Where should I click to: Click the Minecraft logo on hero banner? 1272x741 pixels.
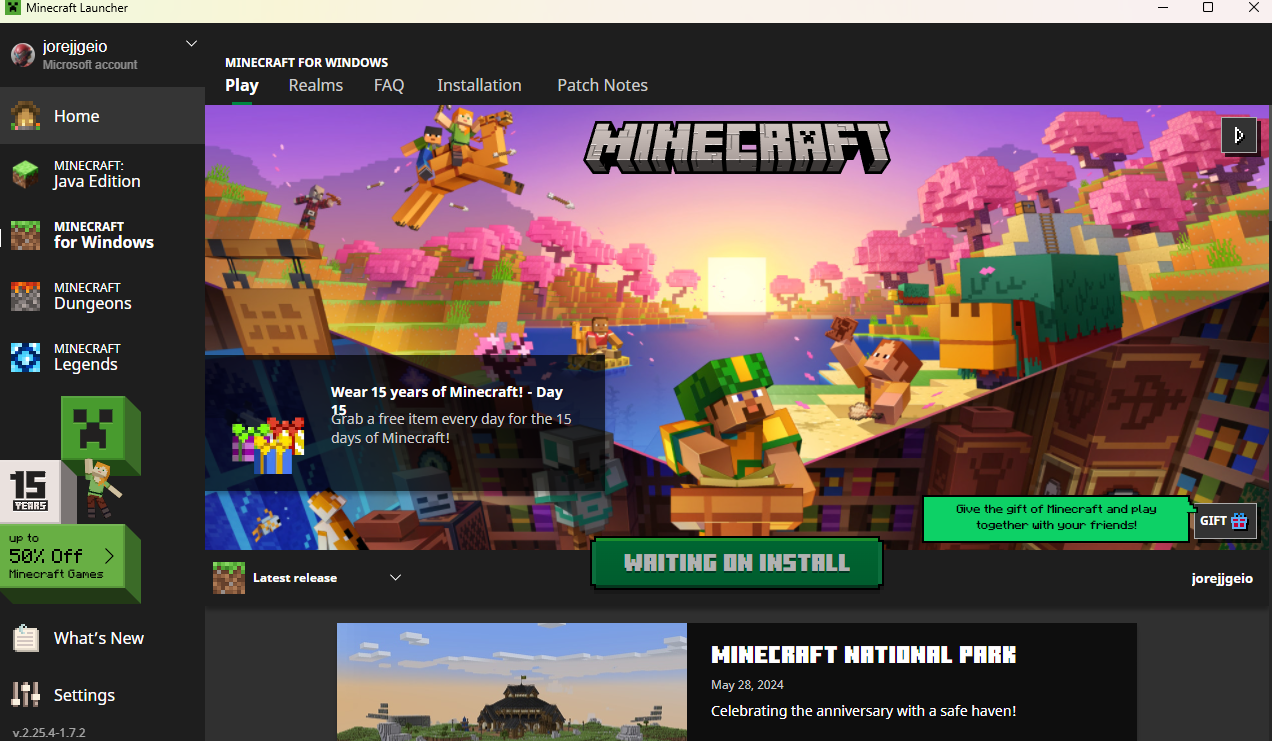737,146
